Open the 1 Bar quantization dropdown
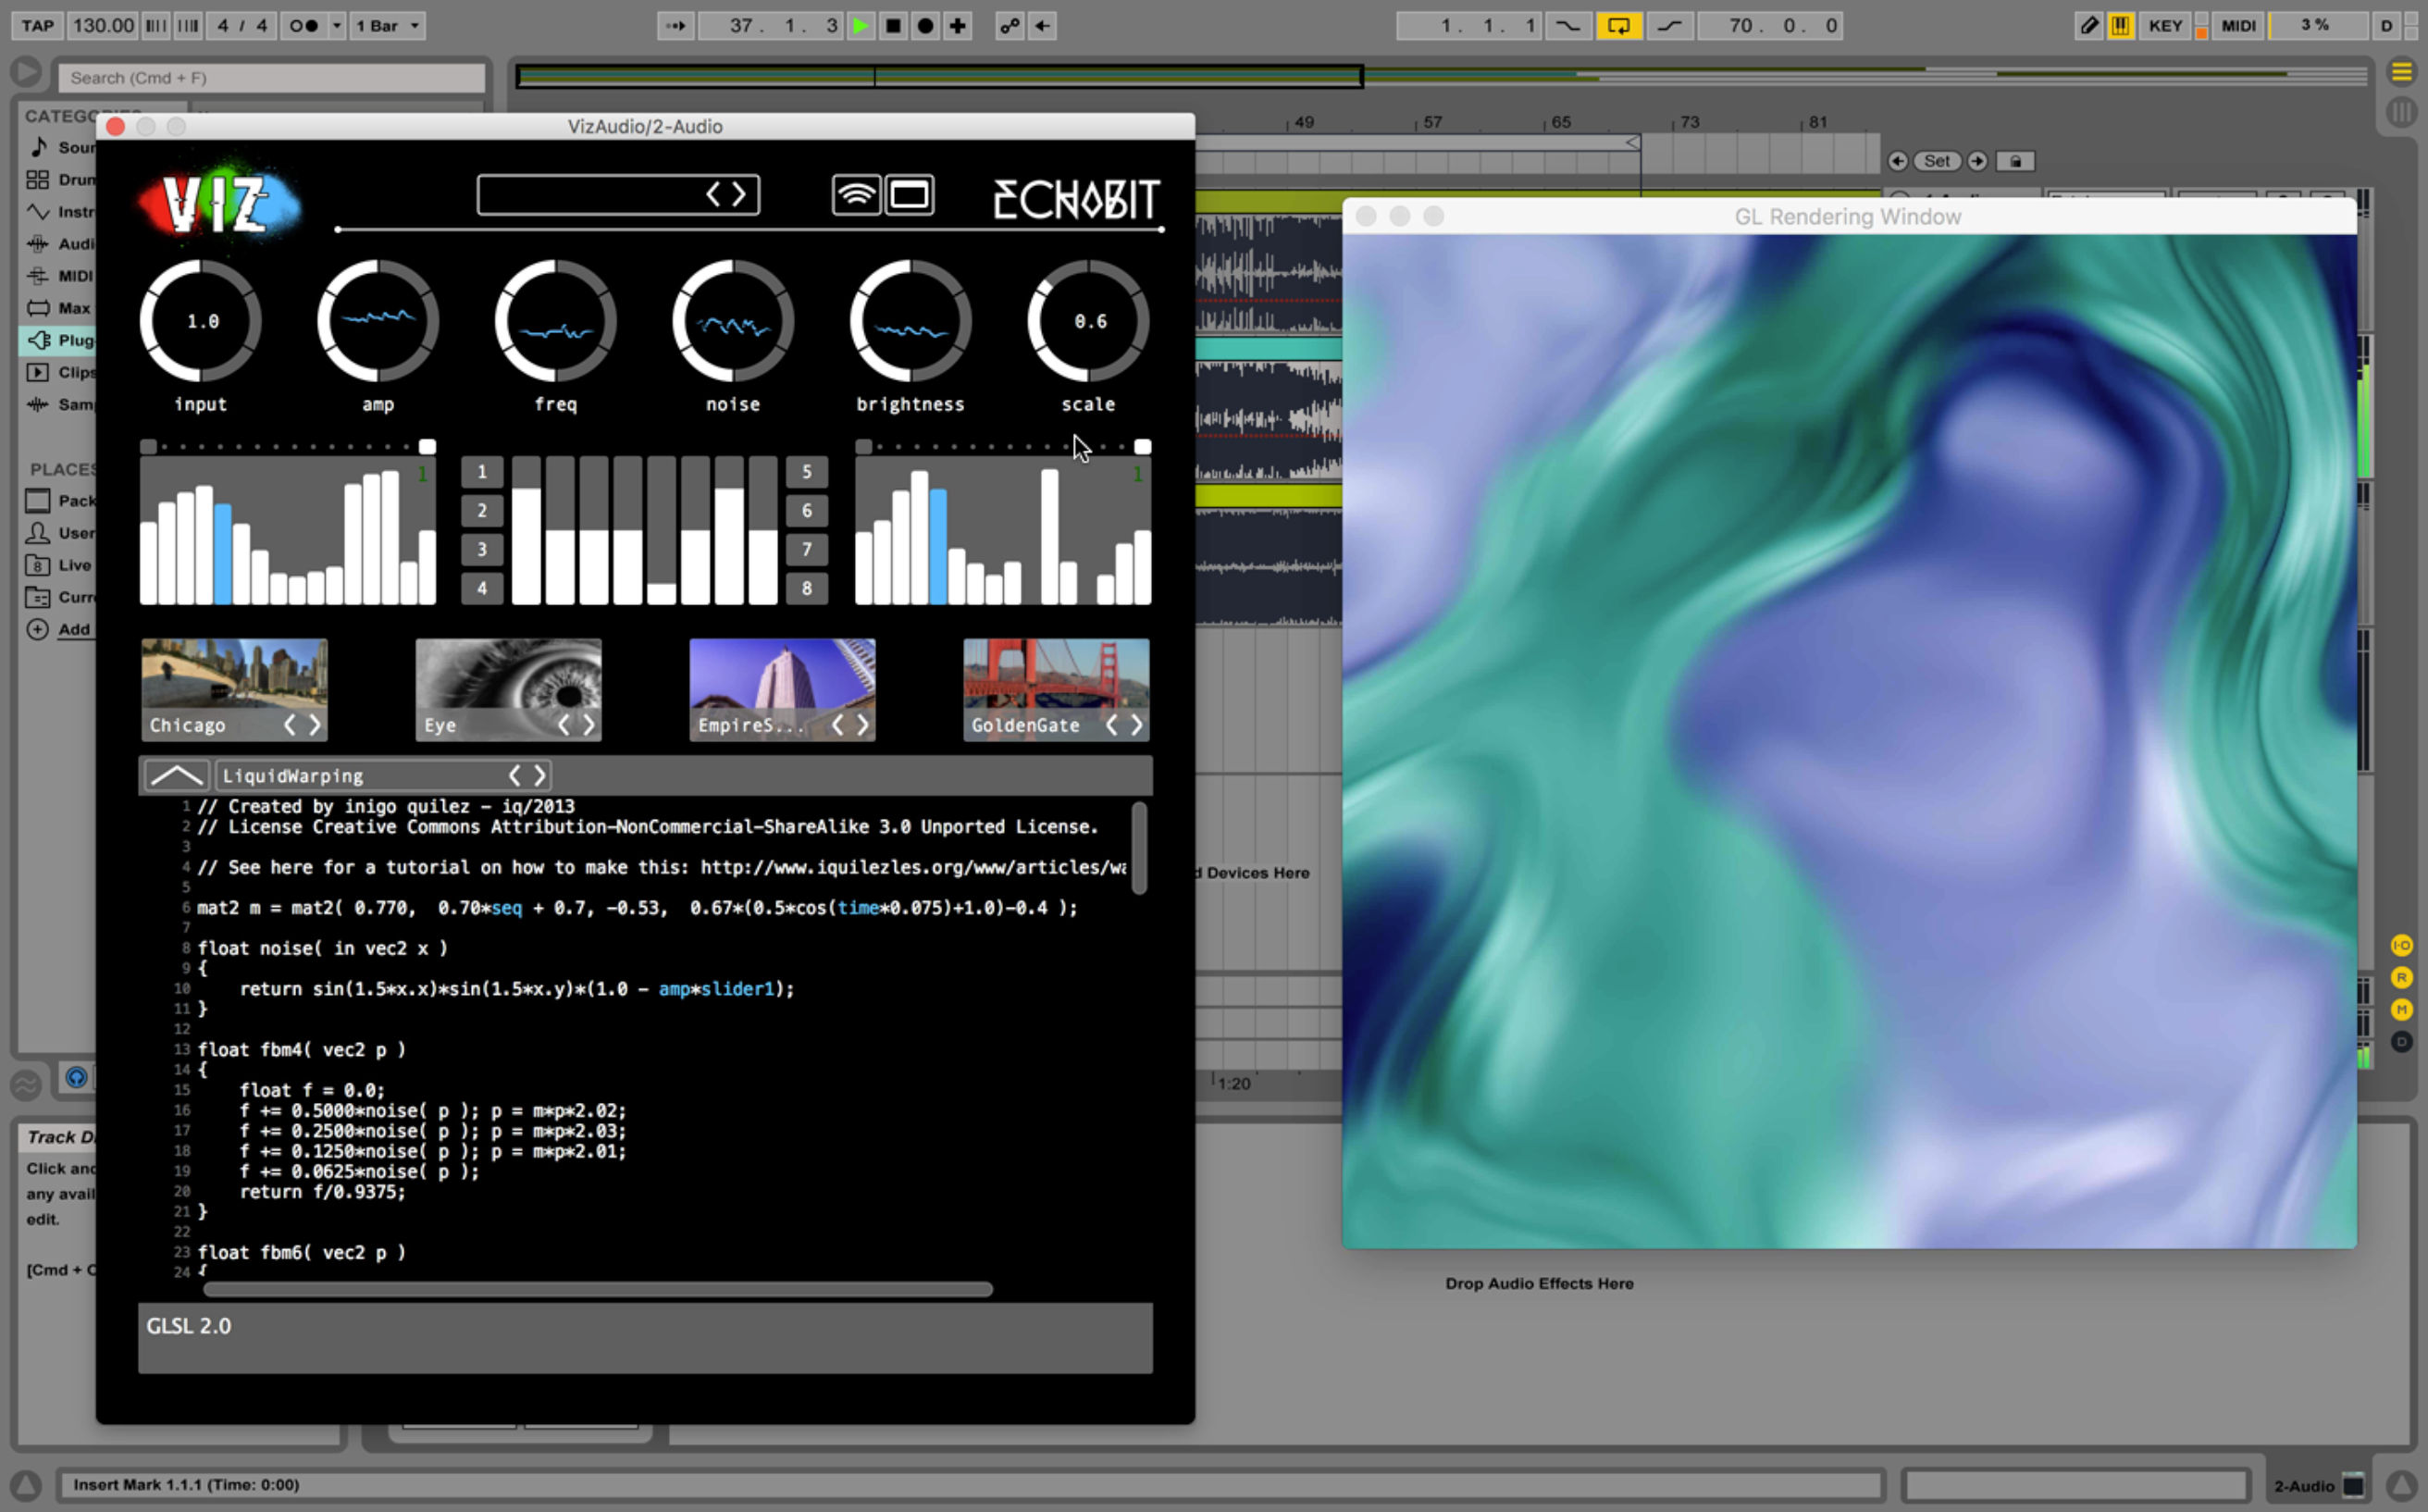 tap(388, 26)
